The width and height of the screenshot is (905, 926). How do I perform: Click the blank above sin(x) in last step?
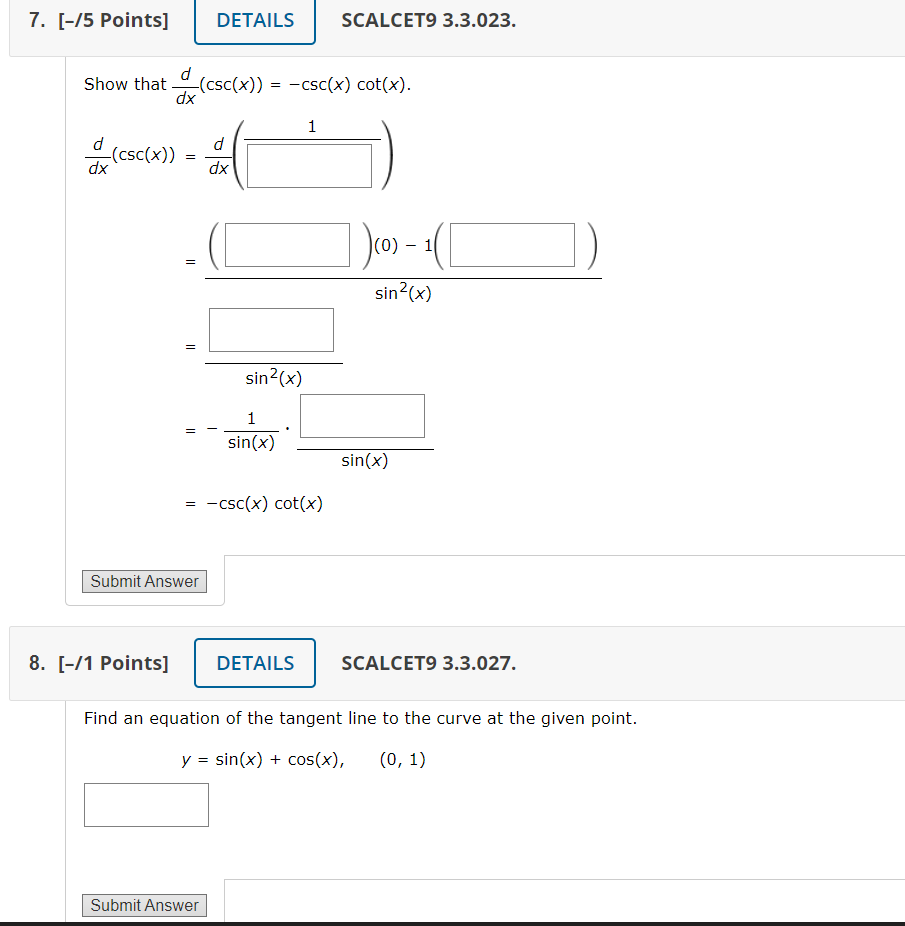(362, 415)
